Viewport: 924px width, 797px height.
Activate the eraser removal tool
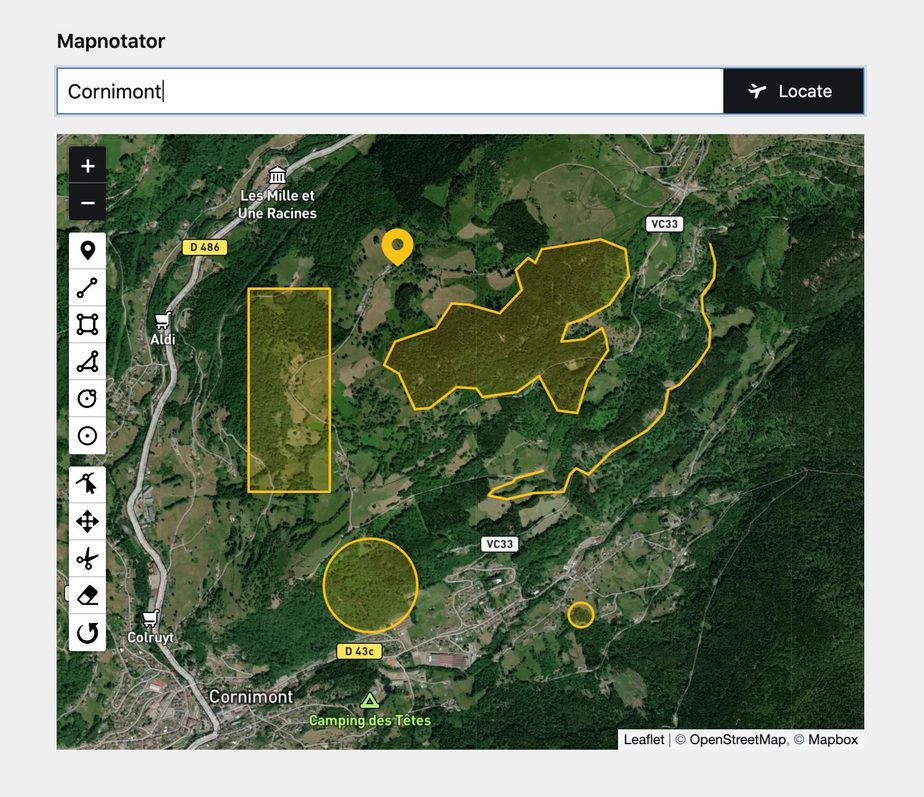click(x=88, y=596)
